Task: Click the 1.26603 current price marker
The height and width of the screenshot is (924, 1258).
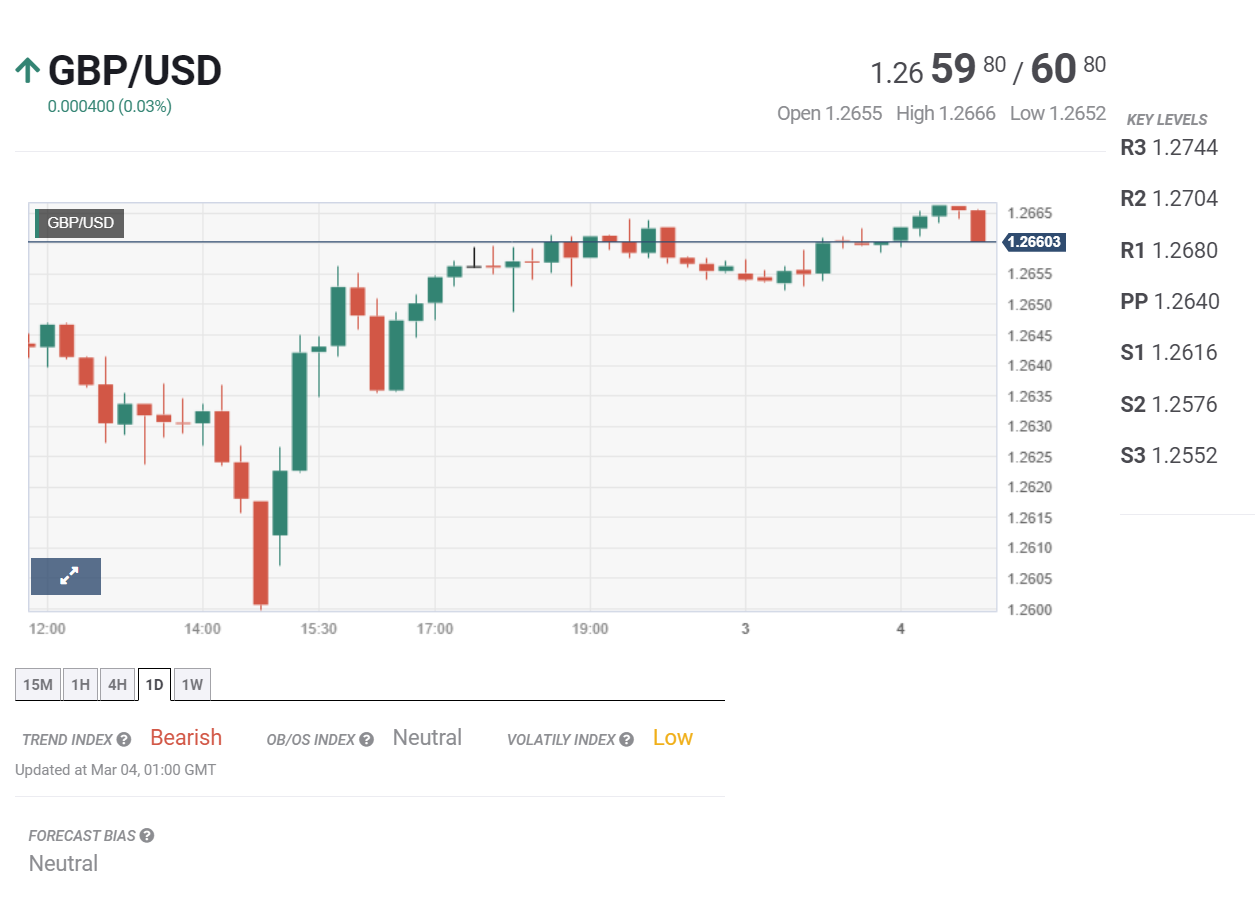Action: (x=1034, y=242)
